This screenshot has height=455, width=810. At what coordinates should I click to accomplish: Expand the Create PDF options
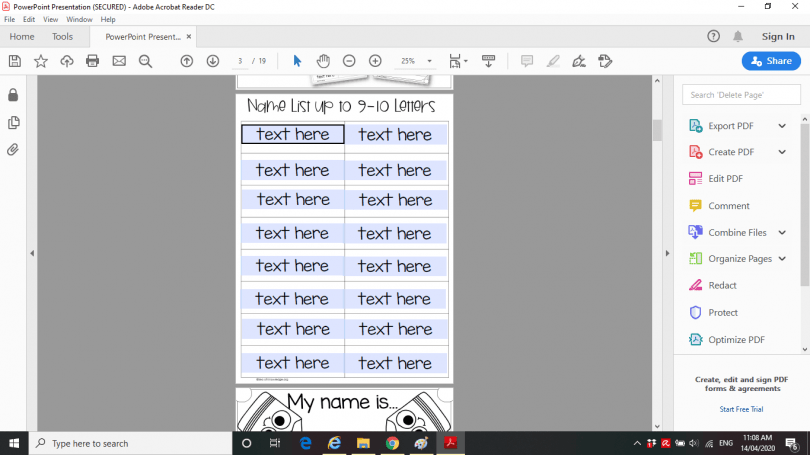pyautogui.click(x=782, y=152)
